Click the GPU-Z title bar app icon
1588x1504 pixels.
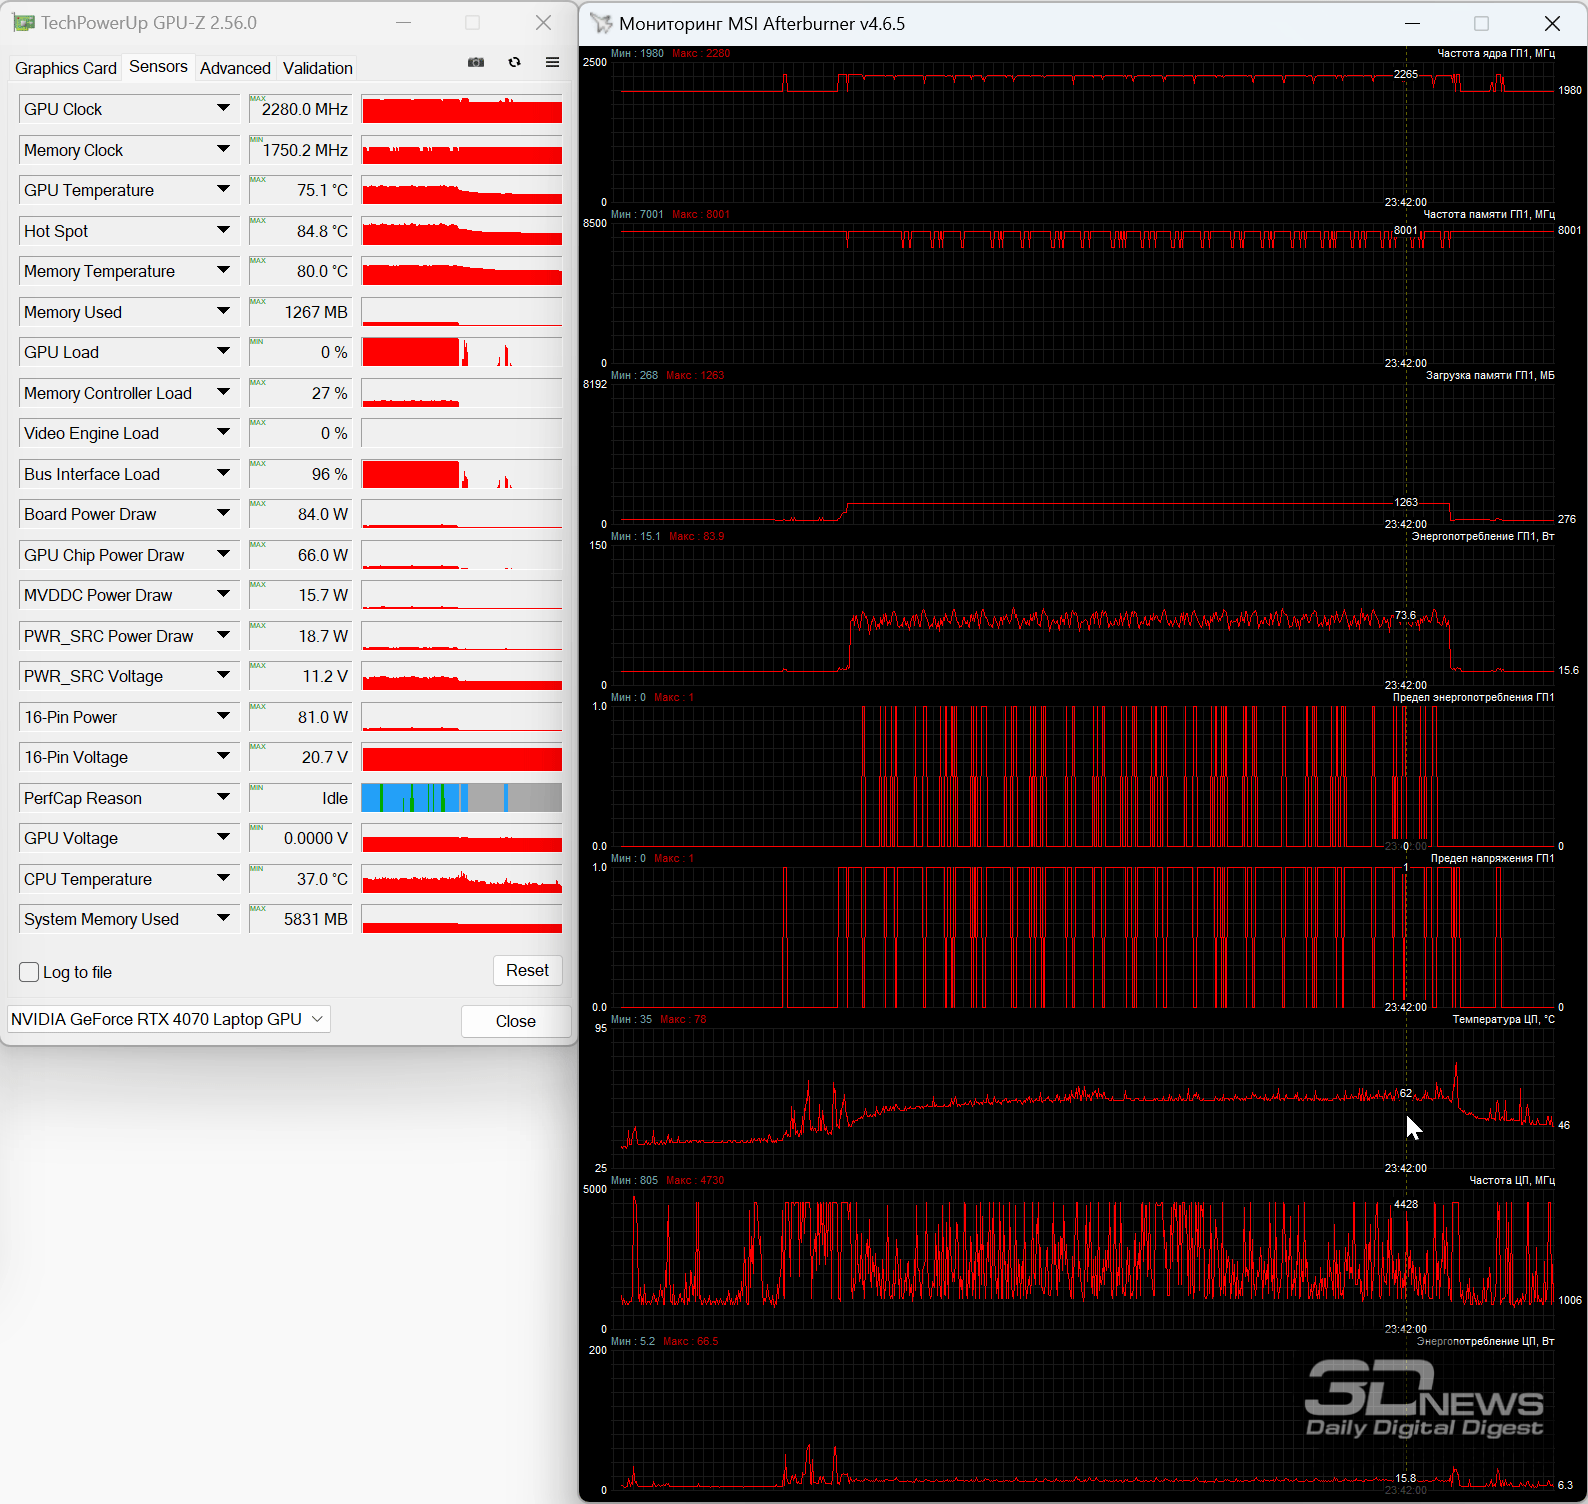pos(23,22)
